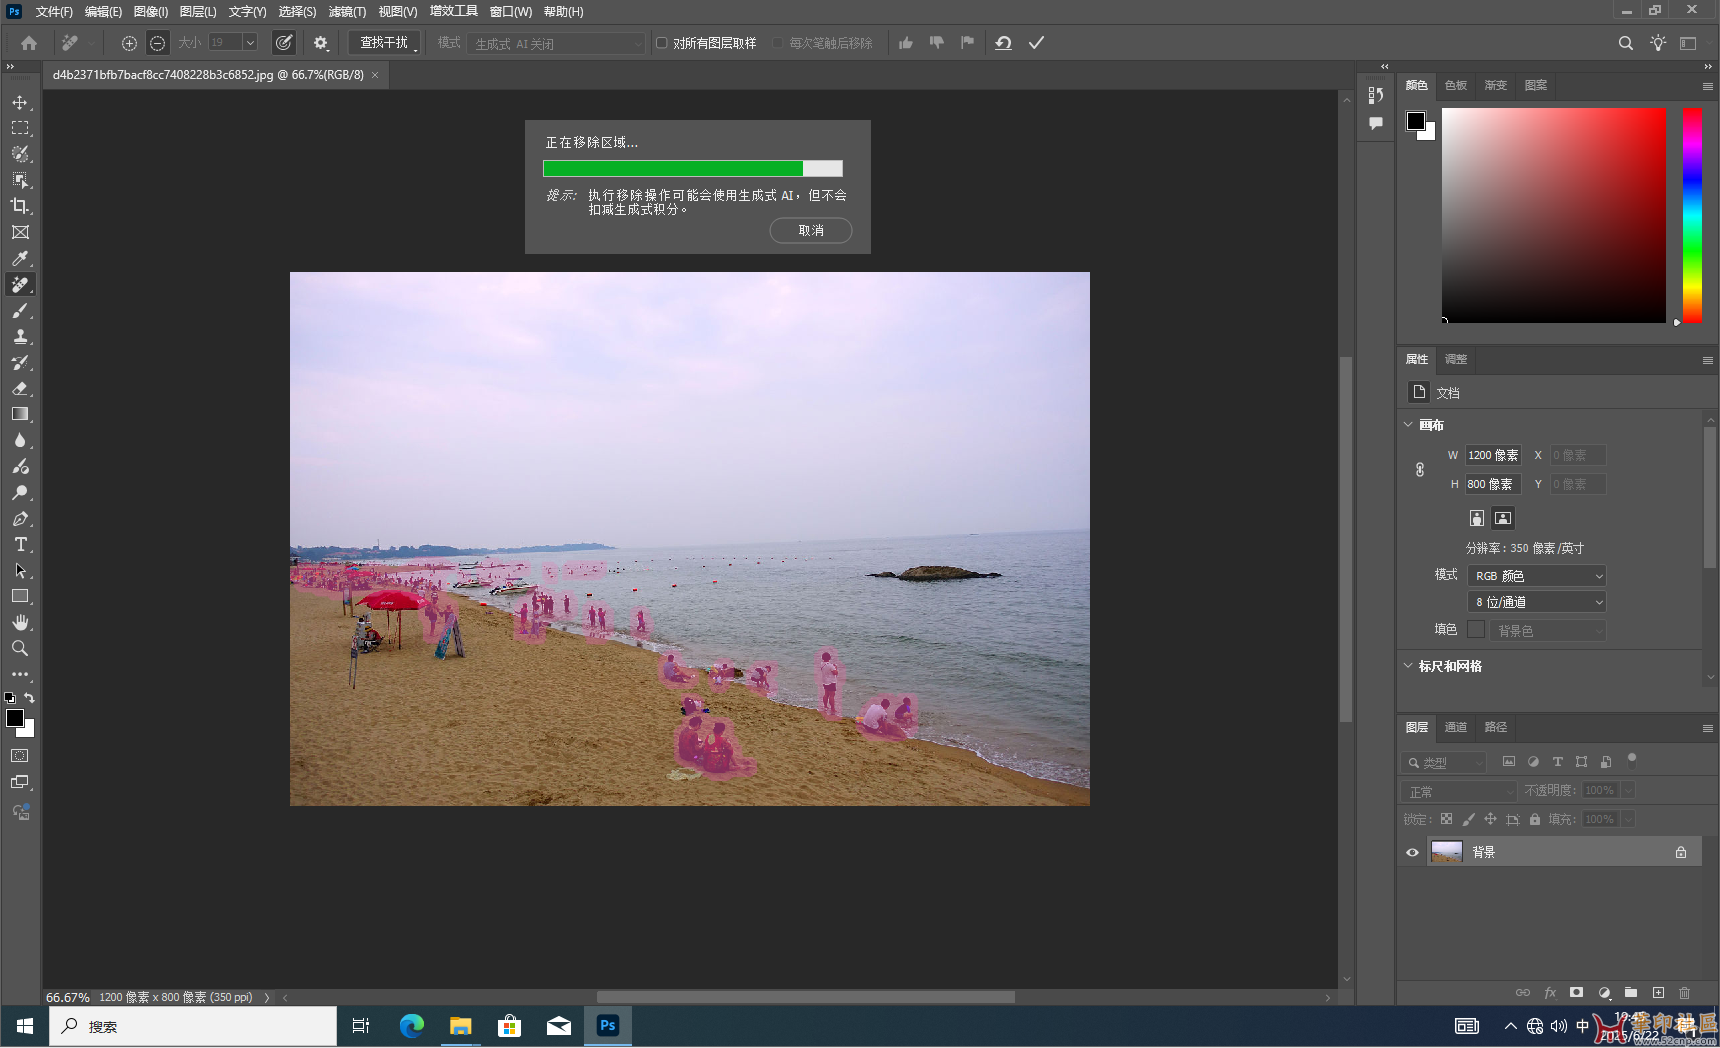1720x1048 pixels.
Task: Switch to the 通道 tab
Action: click(1456, 727)
